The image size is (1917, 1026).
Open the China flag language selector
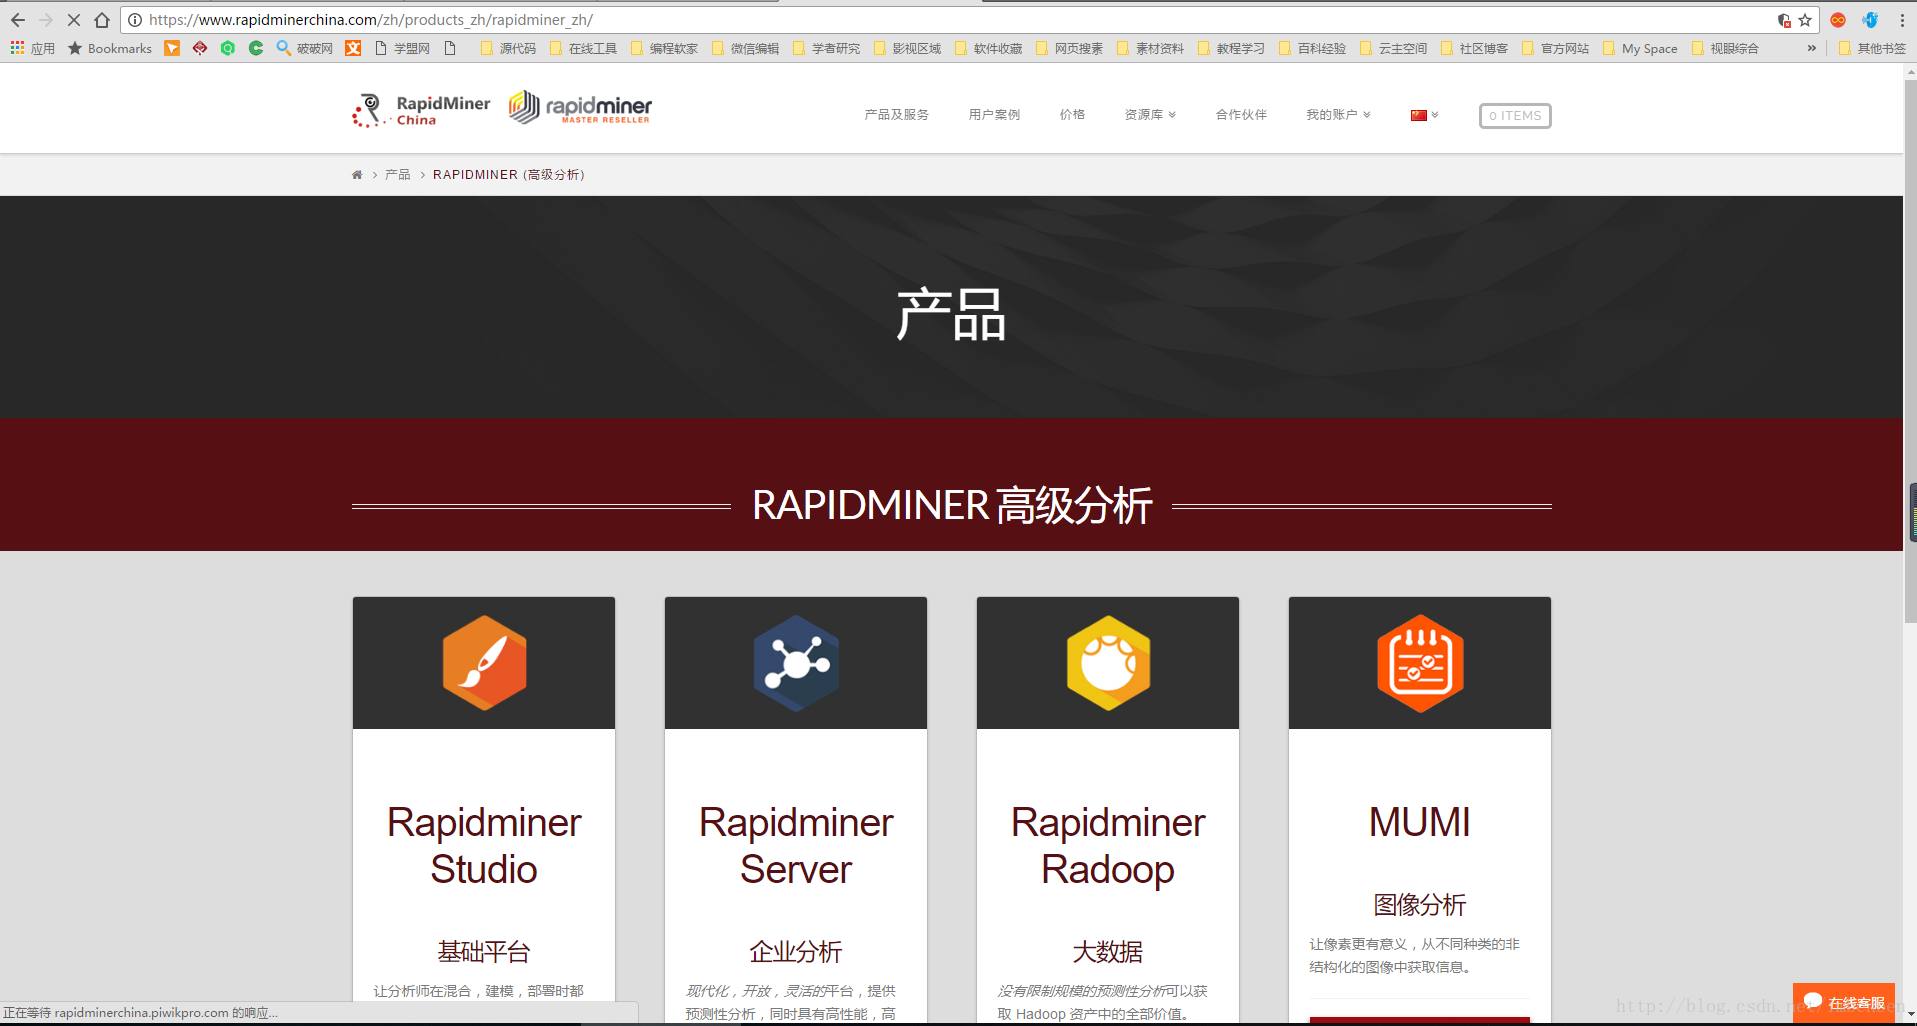click(x=1424, y=115)
